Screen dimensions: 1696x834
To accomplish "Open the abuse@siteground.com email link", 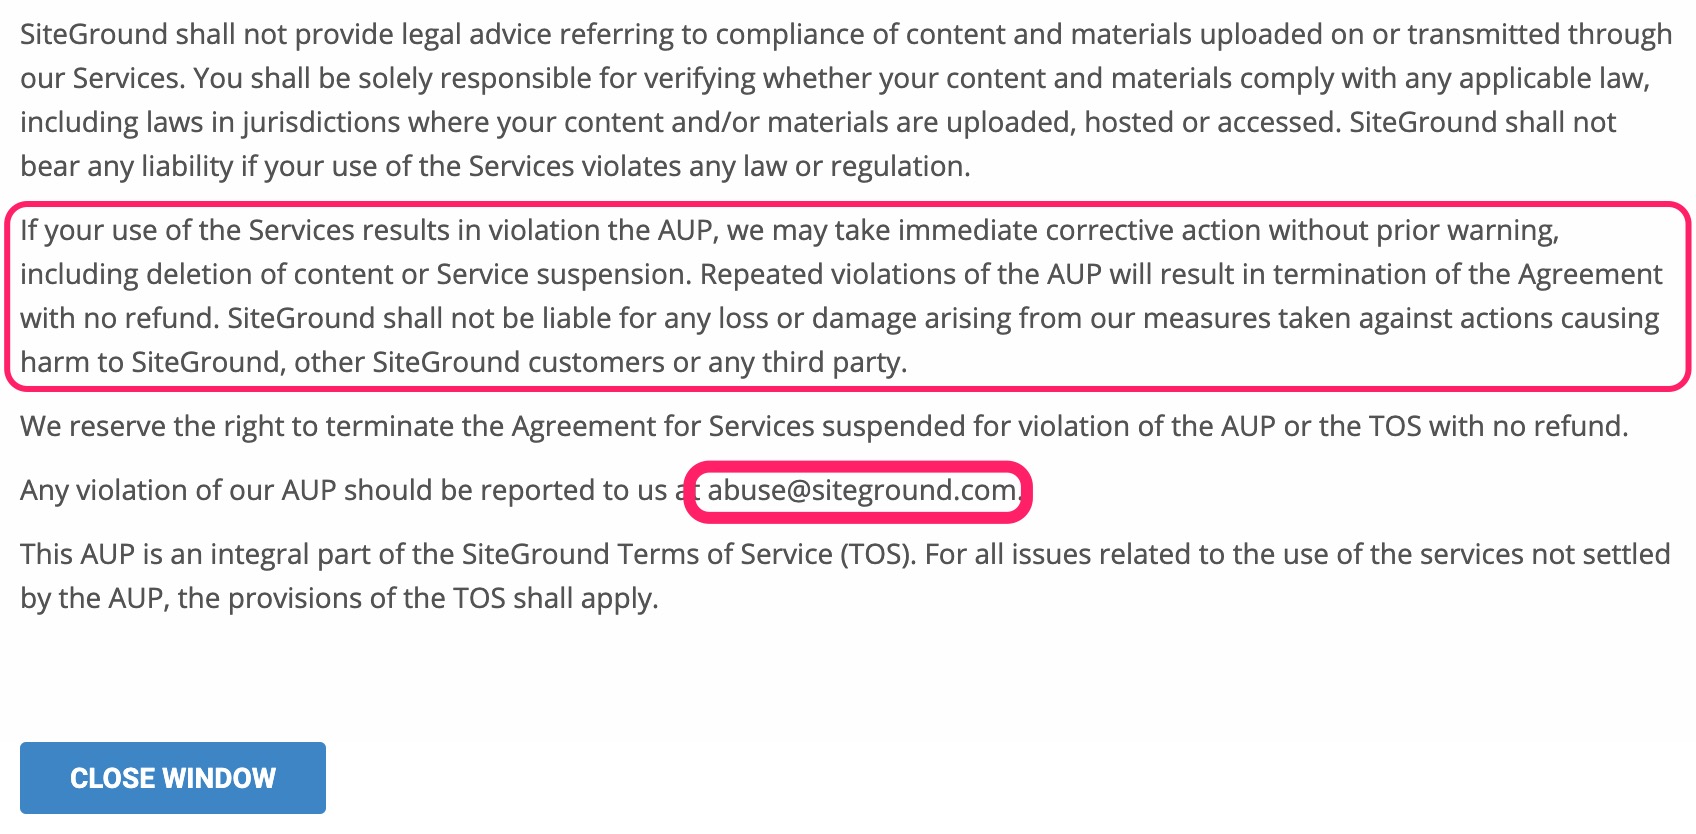I will pyautogui.click(x=861, y=490).
